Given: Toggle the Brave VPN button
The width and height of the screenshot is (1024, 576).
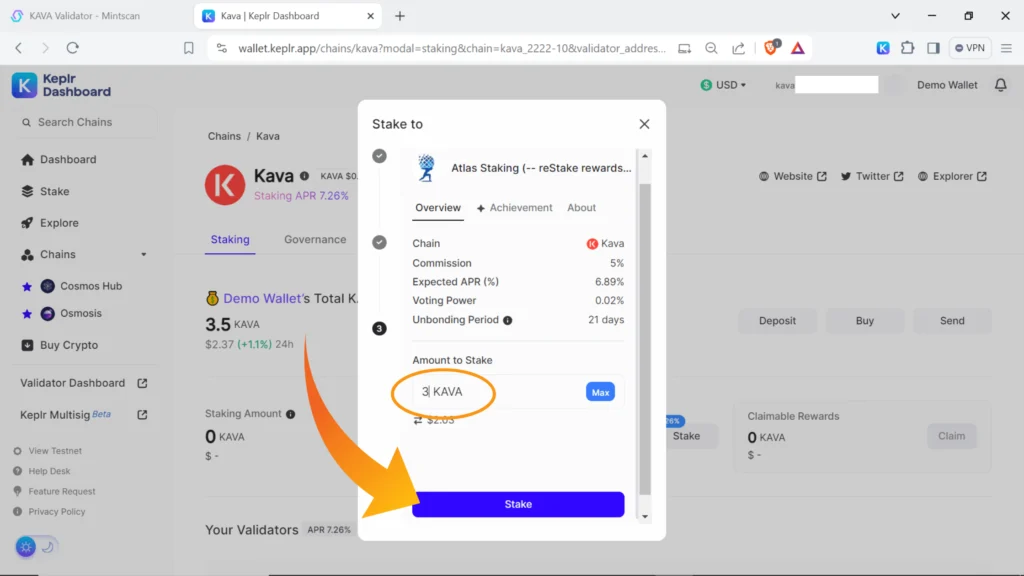Looking at the screenshot, I should (x=971, y=47).
